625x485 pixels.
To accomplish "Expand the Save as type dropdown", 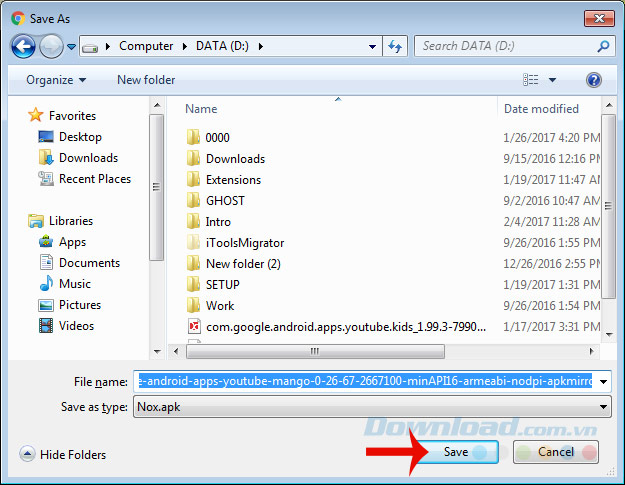I will tap(602, 406).
